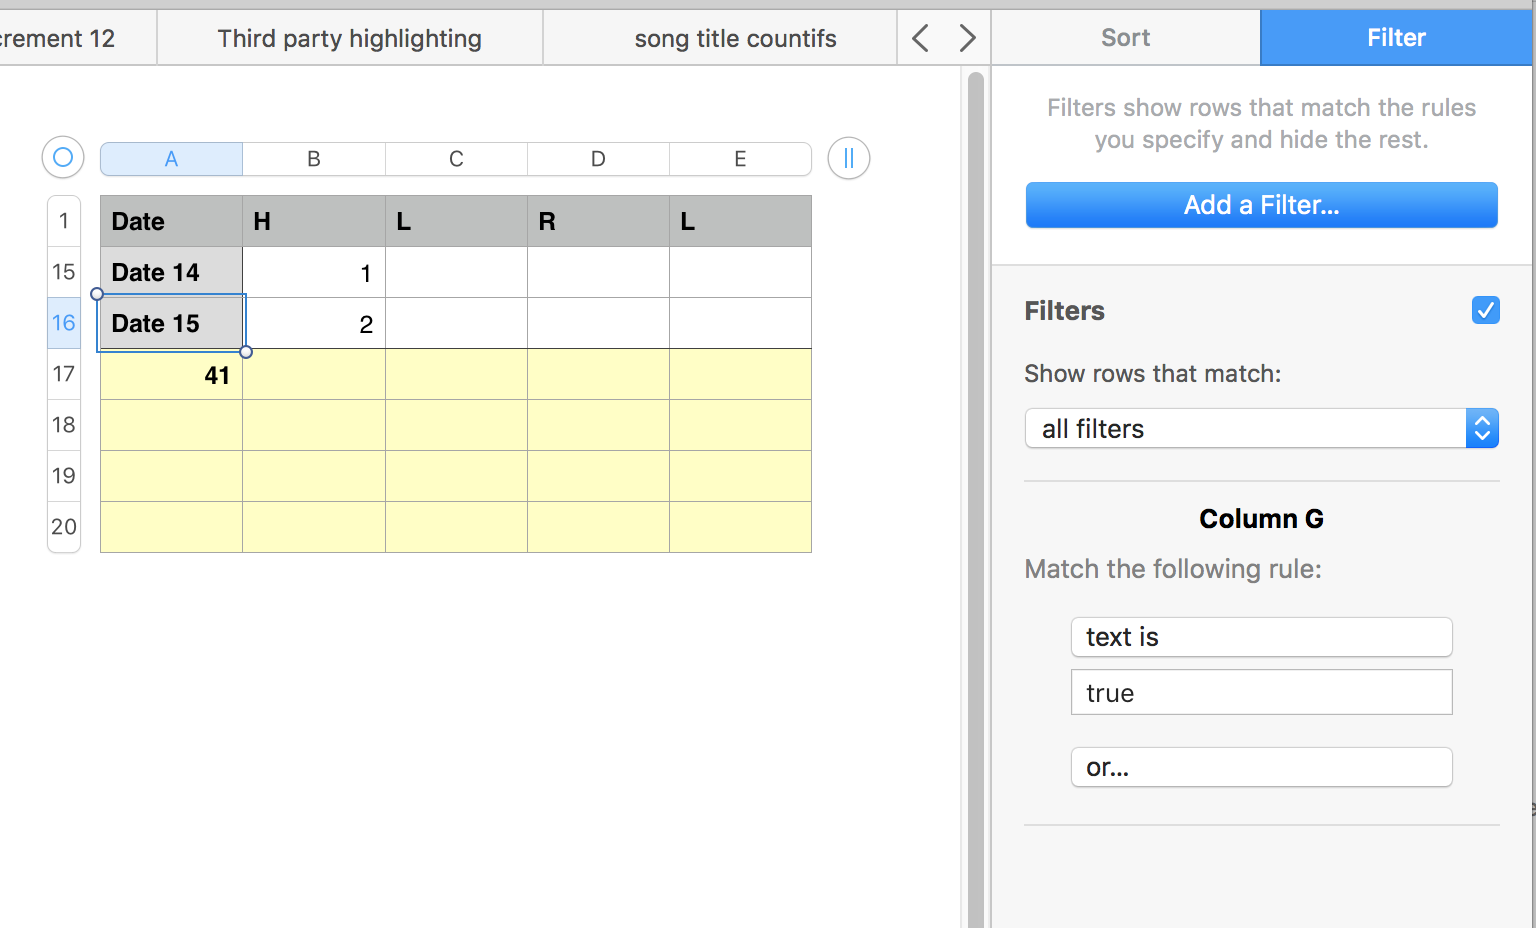Switch to the Sort tab
This screenshot has width=1536, height=928.
tap(1125, 38)
